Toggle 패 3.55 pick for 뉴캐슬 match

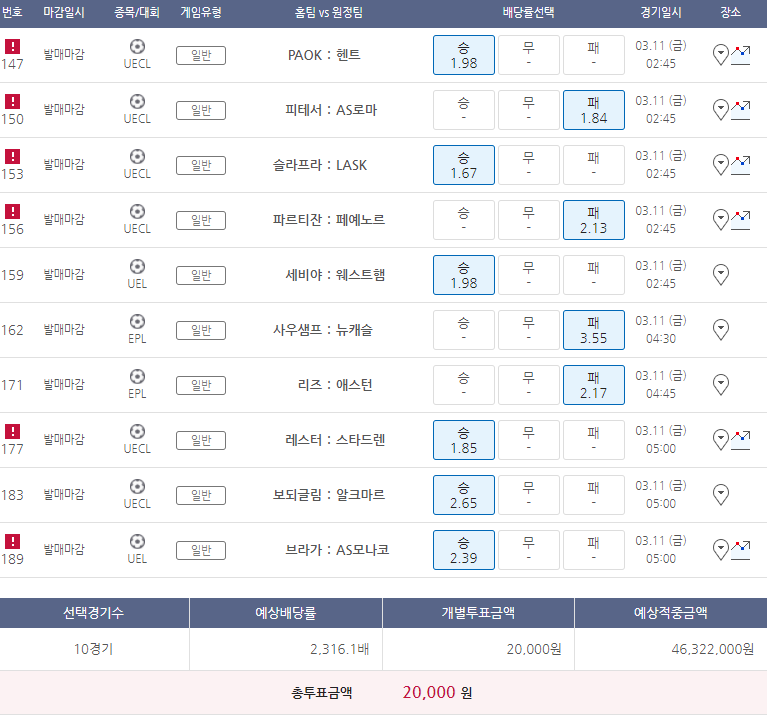point(593,330)
